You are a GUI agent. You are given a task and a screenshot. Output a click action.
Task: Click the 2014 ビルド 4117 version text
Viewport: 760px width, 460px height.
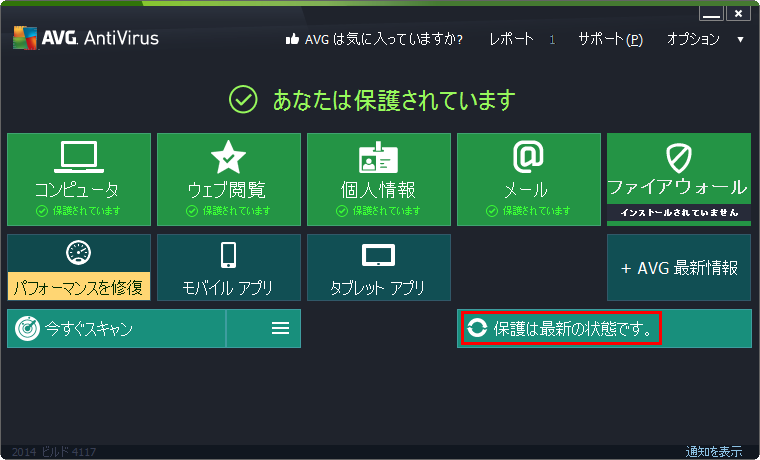tap(54, 452)
